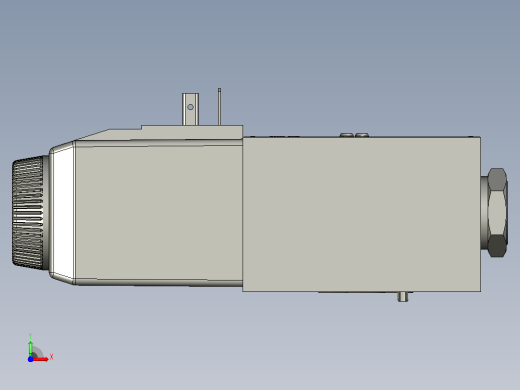Select the knurled adjustment knob on left end
Image resolution: width=520 pixels, height=390 pixels.
click(x=28, y=212)
